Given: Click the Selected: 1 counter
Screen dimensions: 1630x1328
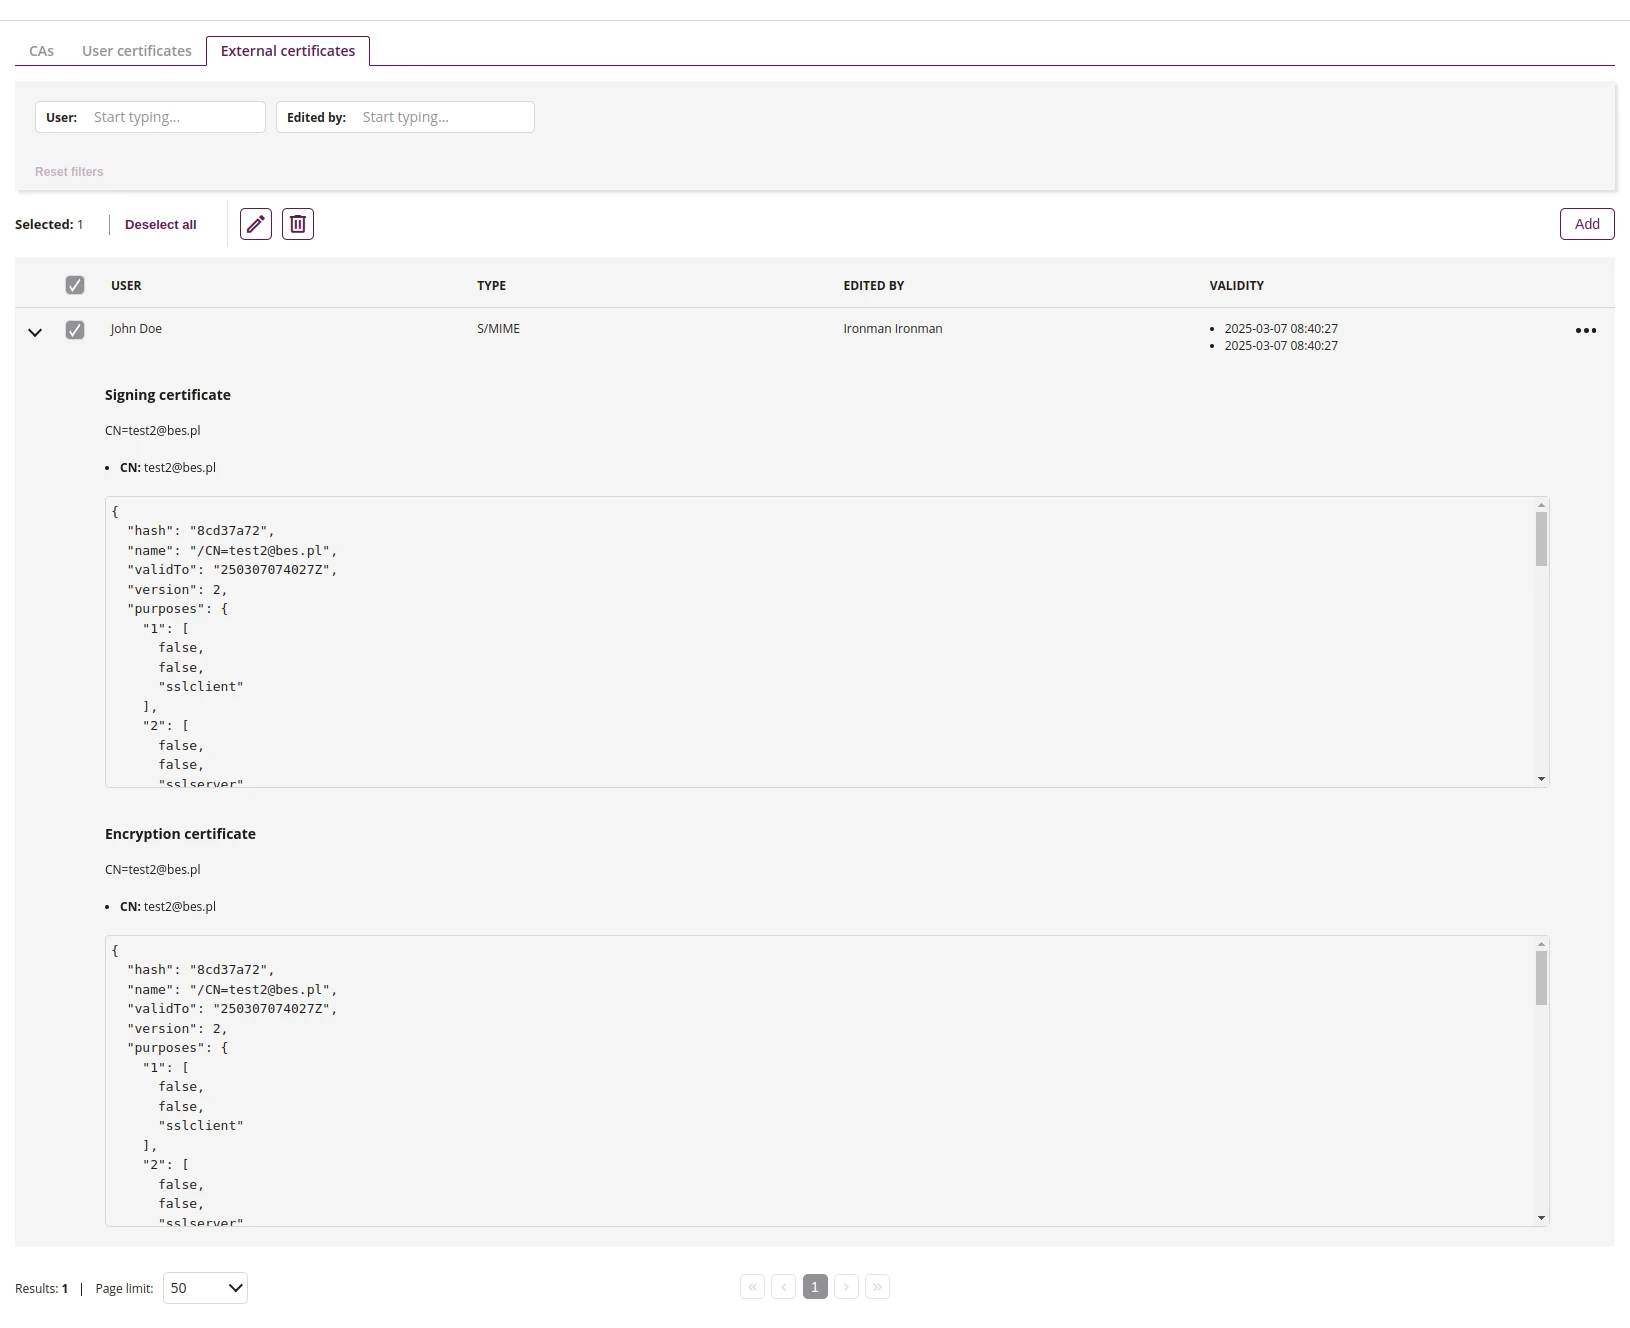Looking at the screenshot, I should click(49, 225).
